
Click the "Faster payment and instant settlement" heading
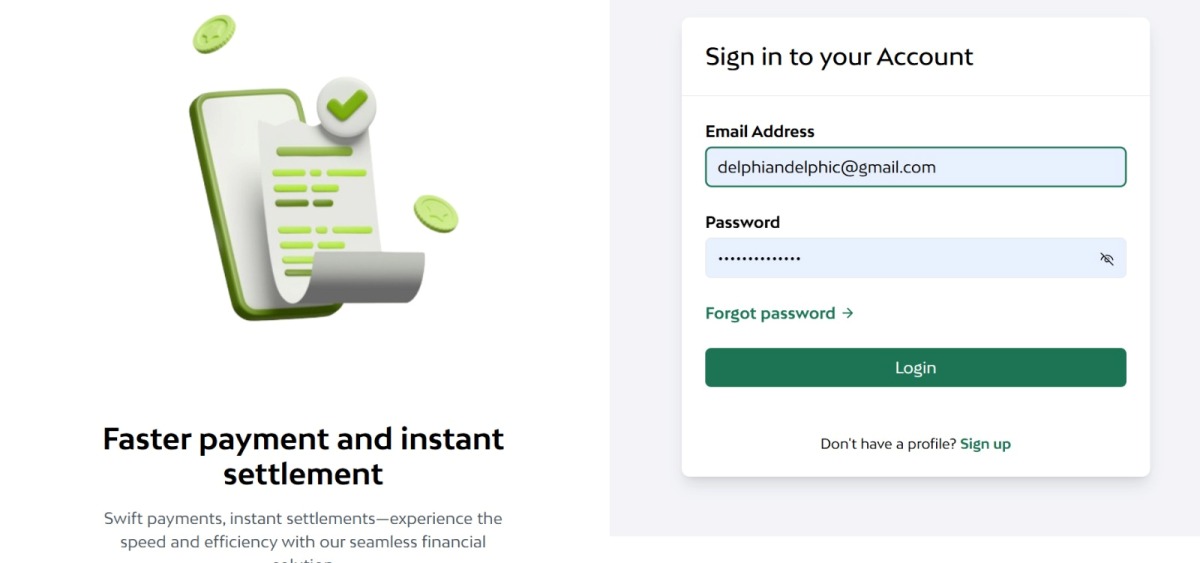point(303,456)
